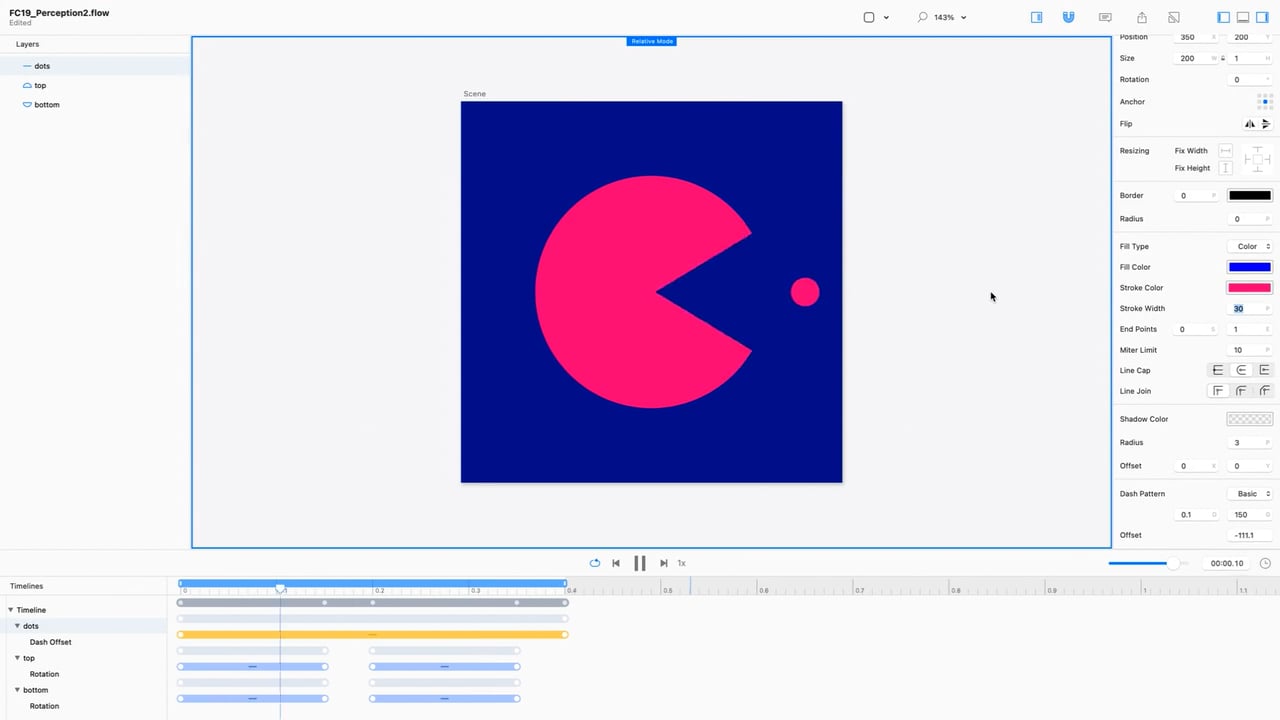Open the pink Stroke Color swatch
This screenshot has height=720, width=1280.
click(1249, 288)
